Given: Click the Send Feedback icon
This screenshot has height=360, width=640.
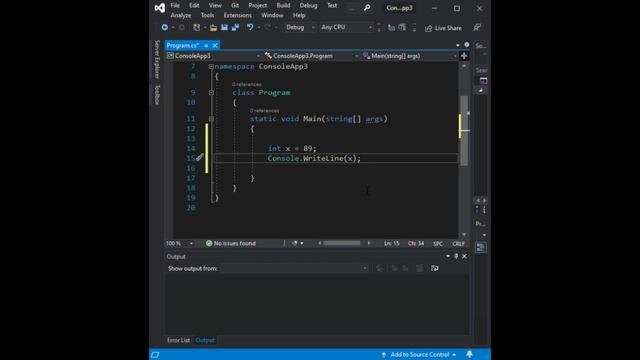Looking at the screenshot, I should (x=477, y=27).
